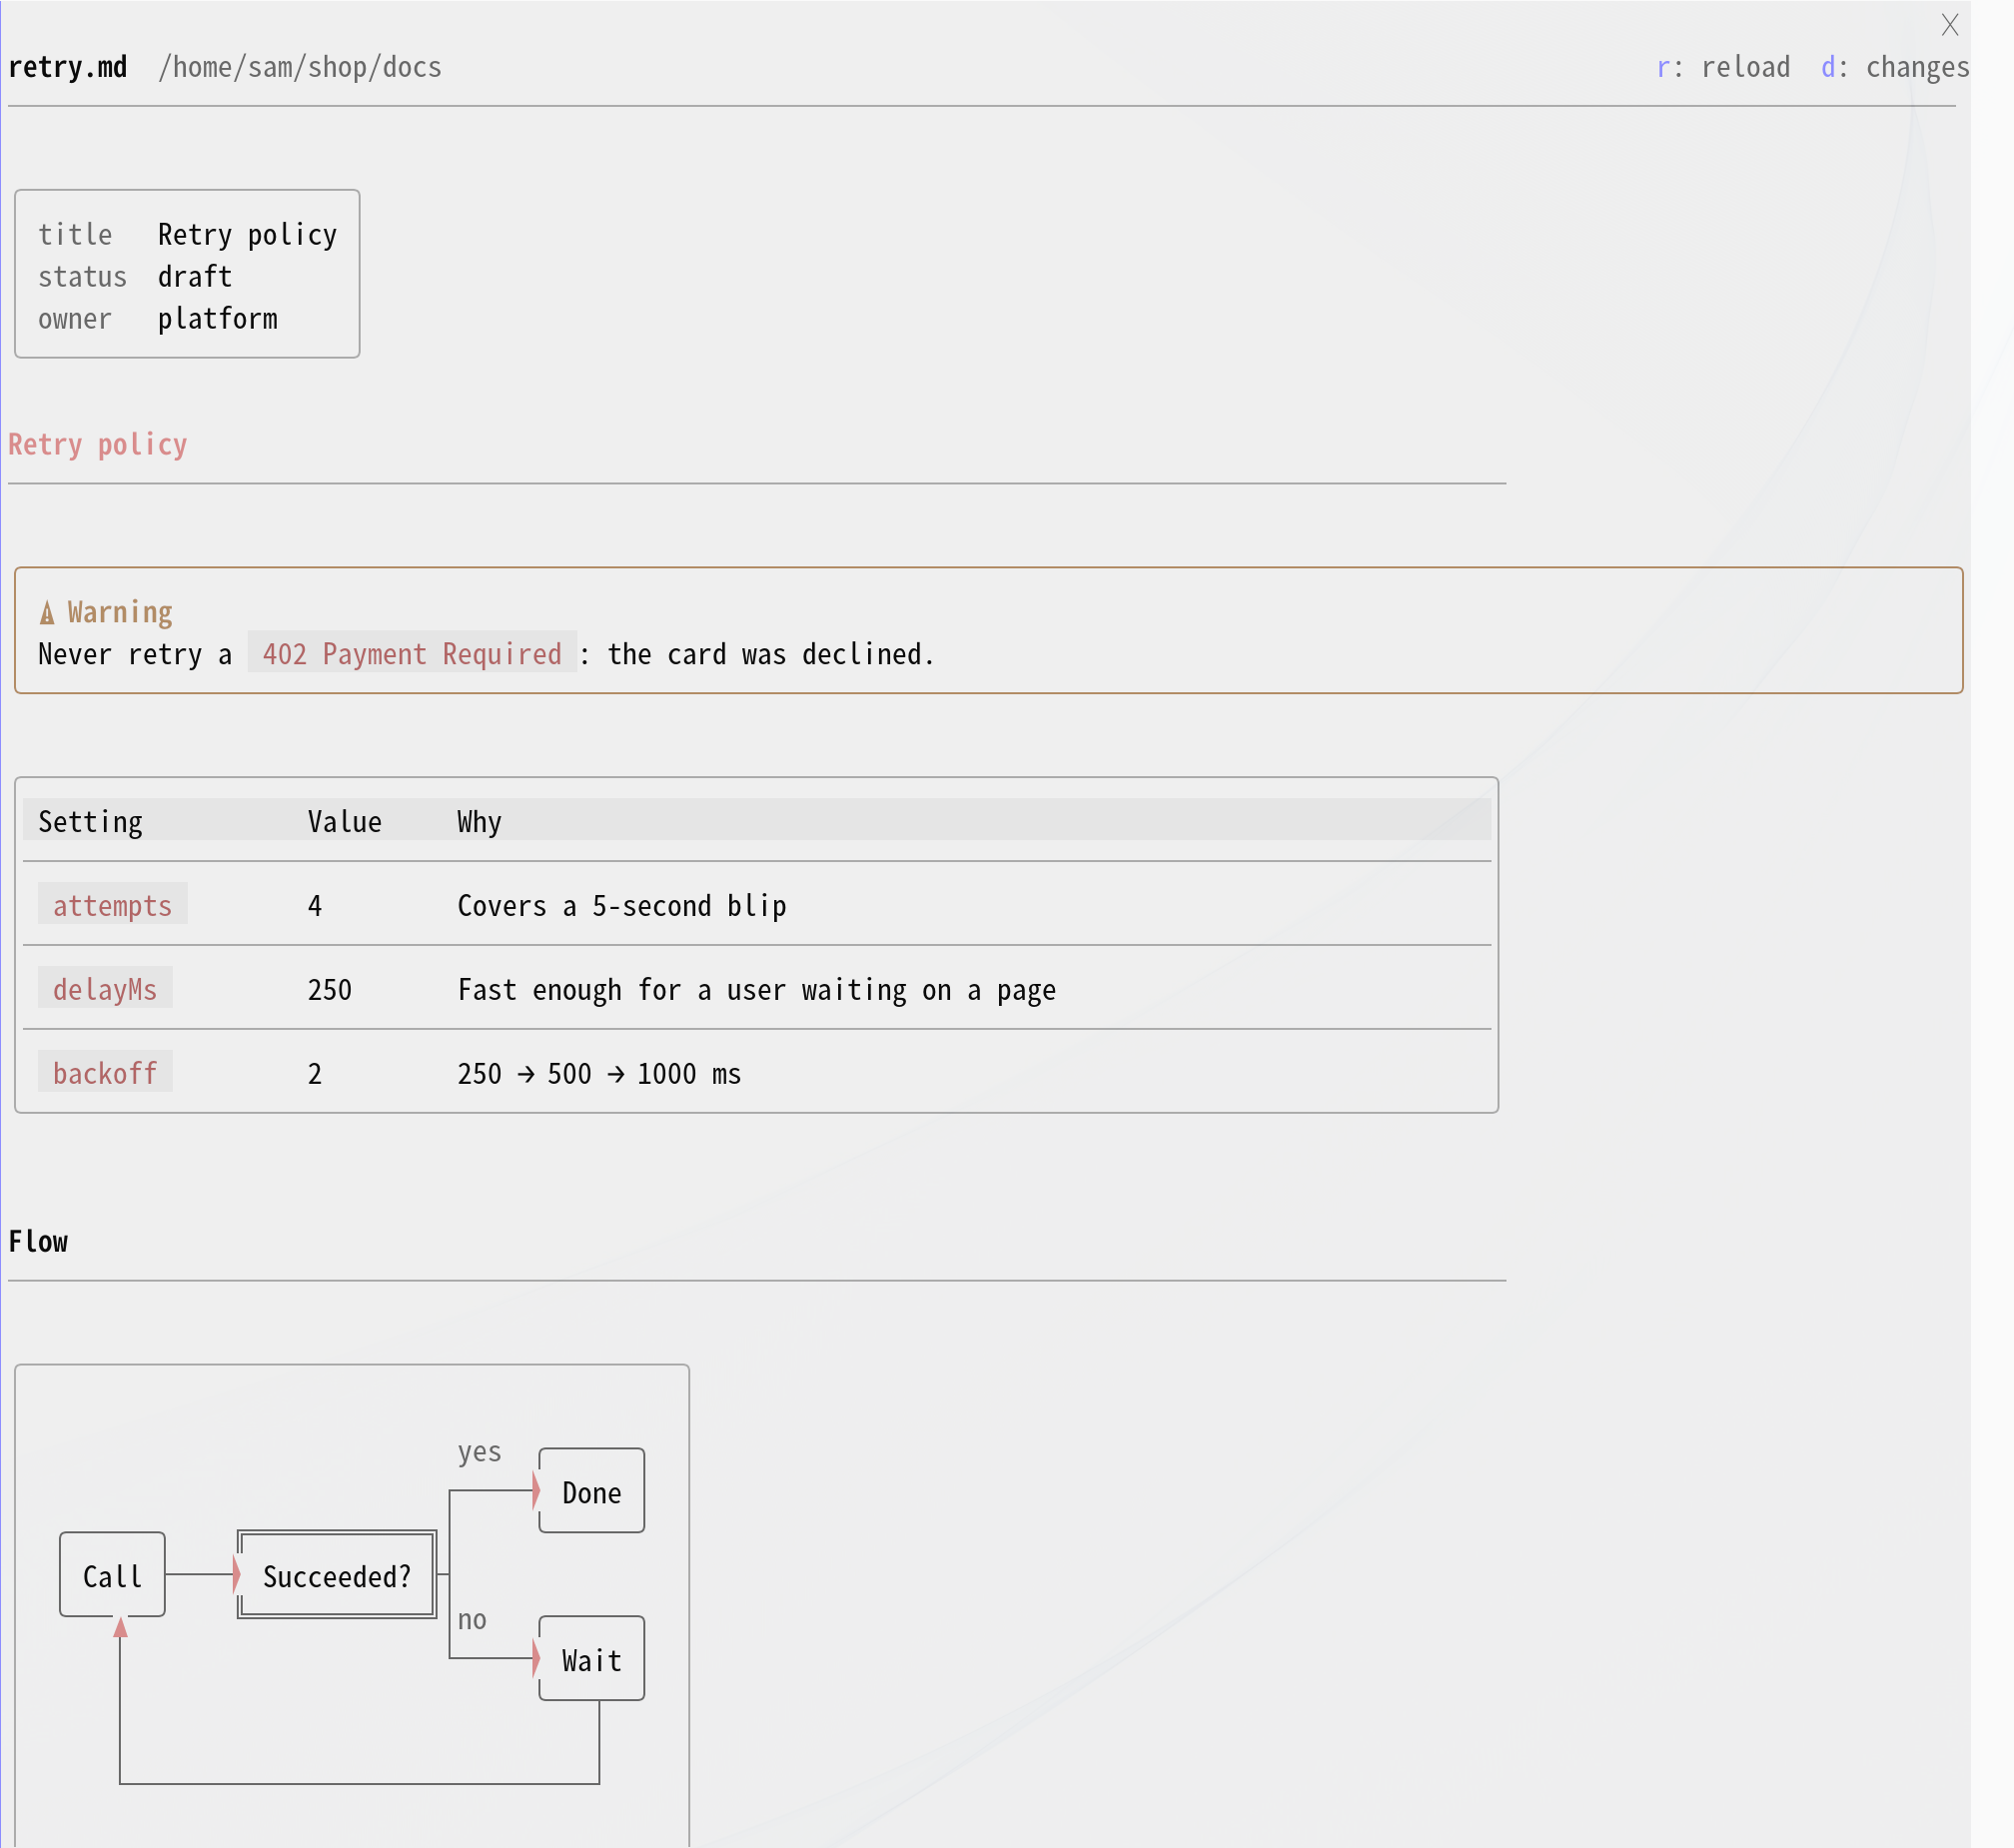Click the 'backoff' setting cell
This screenshot has height=1848, width=2014.
point(105,1073)
